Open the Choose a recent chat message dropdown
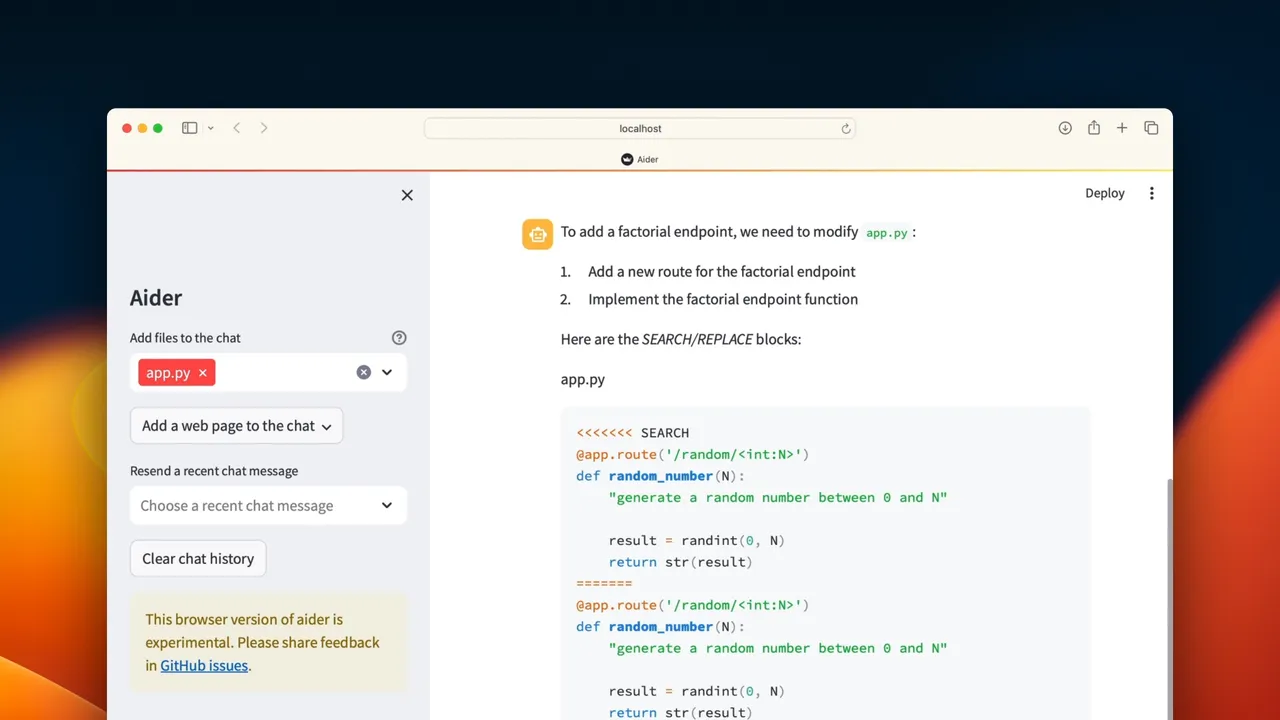 (268, 505)
